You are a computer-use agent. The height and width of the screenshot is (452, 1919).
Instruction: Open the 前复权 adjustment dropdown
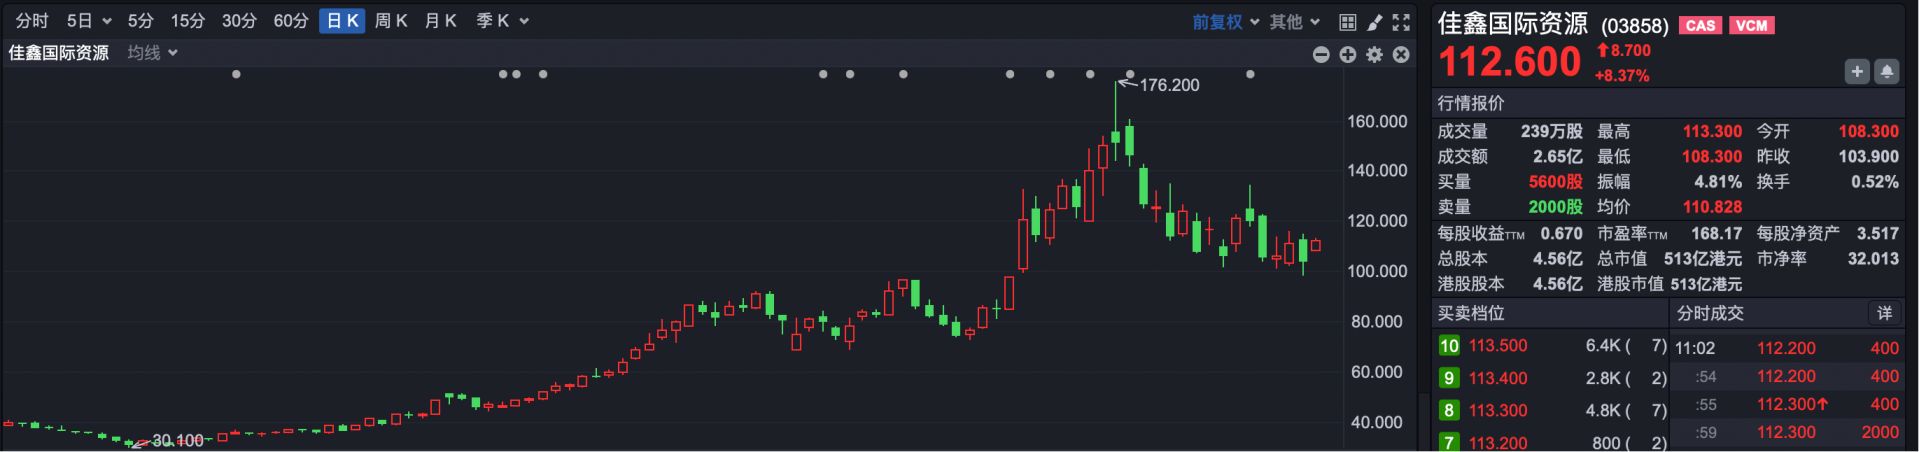(1225, 22)
